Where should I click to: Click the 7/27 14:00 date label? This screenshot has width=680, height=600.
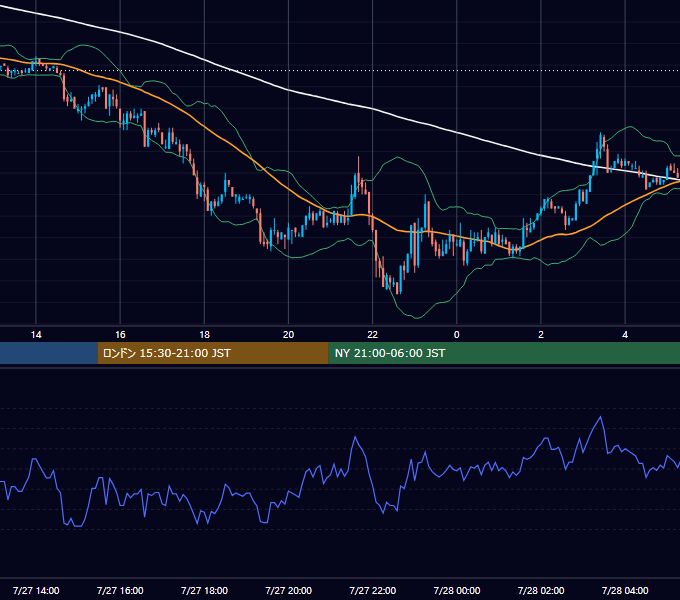tap(36, 590)
